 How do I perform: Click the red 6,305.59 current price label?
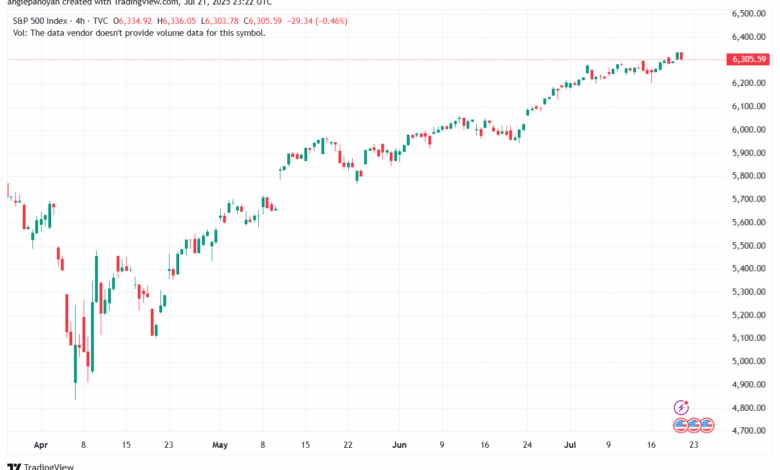tap(748, 59)
